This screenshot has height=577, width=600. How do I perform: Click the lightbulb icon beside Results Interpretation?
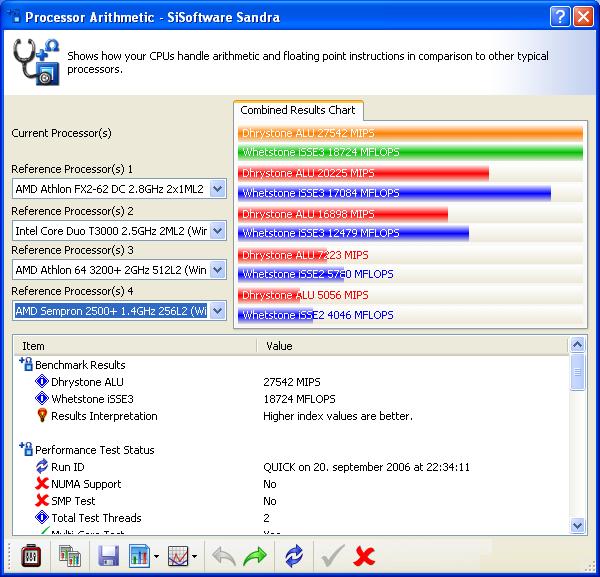pos(42,416)
